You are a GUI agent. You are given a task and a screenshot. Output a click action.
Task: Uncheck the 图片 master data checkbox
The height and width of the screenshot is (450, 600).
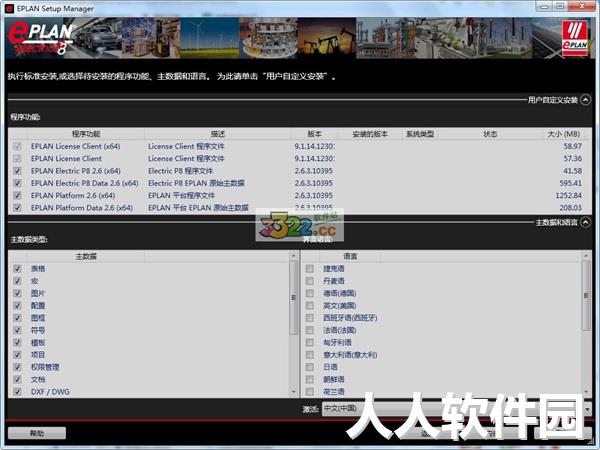(x=17, y=293)
